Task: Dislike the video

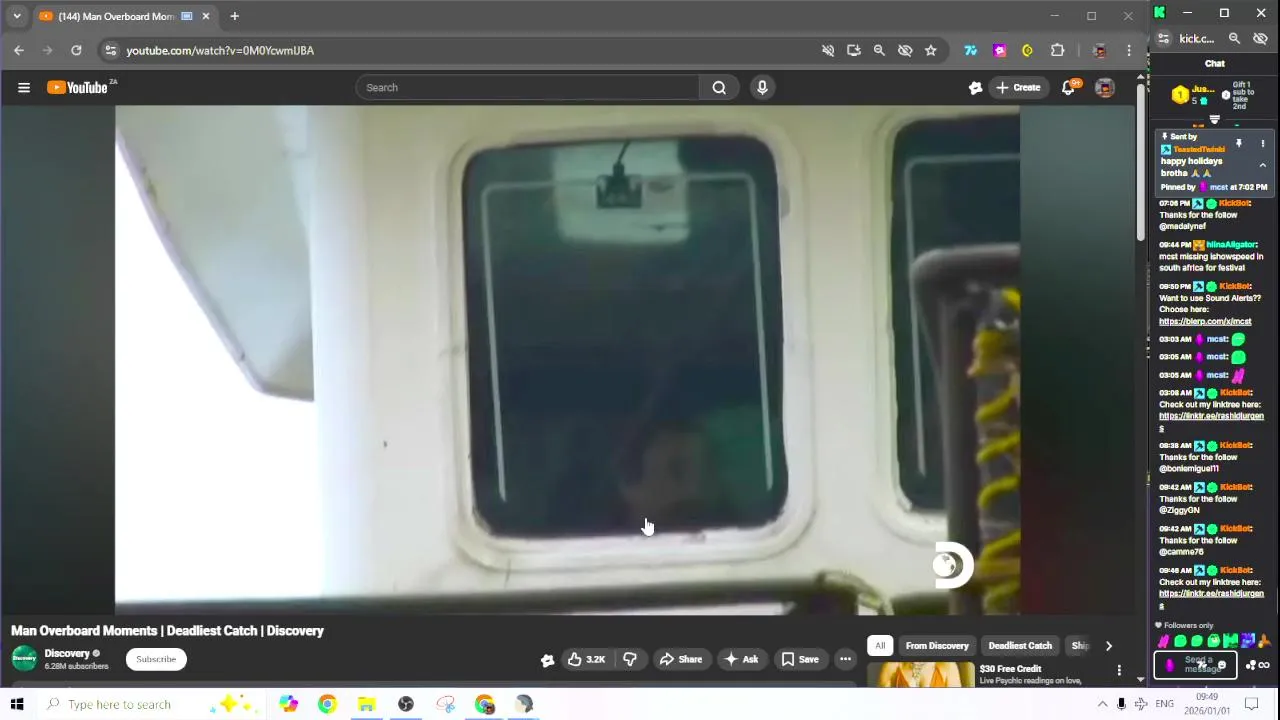Action: coord(630,659)
